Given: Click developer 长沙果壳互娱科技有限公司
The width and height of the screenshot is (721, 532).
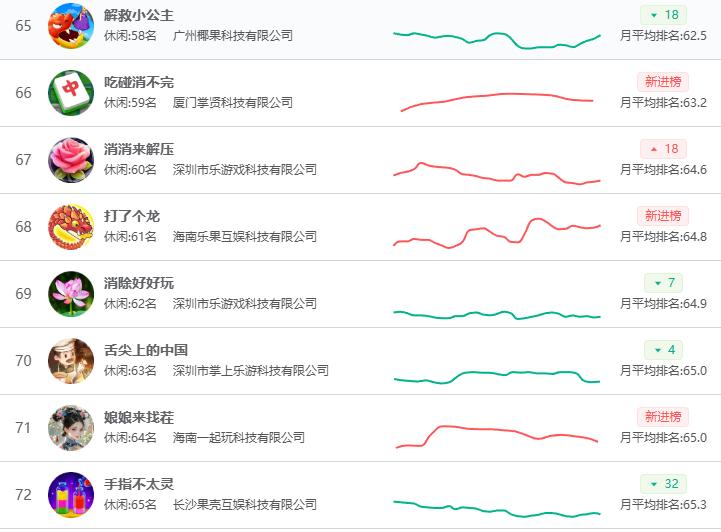Looking at the screenshot, I should 245,504.
